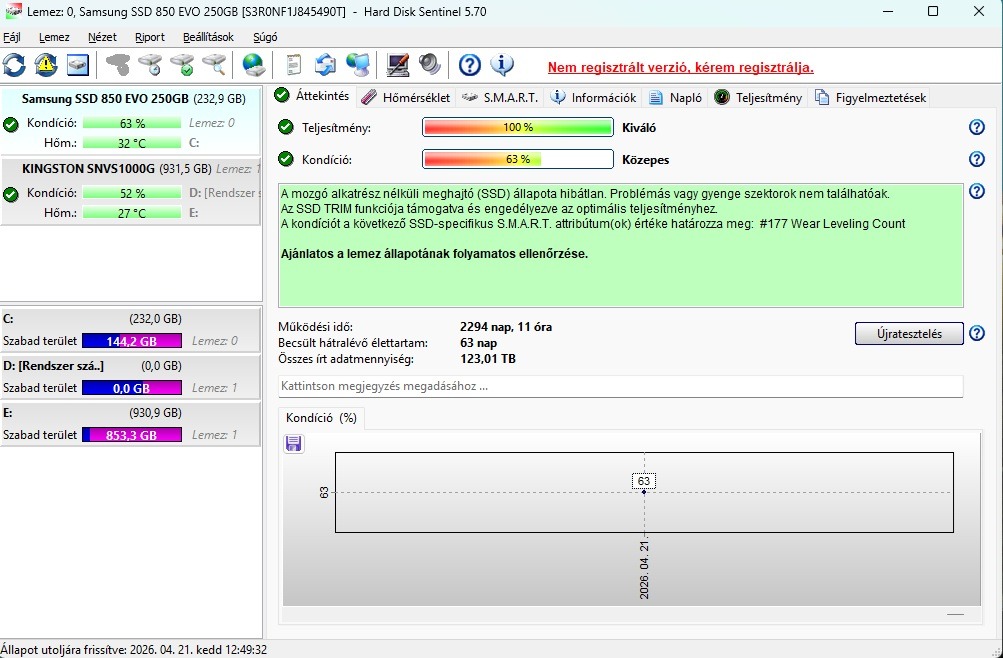Screen dimensions: 1003x658
Task: Click the note field Kattintson megjegyzés megadásához
Action: pyautogui.click(x=620, y=386)
